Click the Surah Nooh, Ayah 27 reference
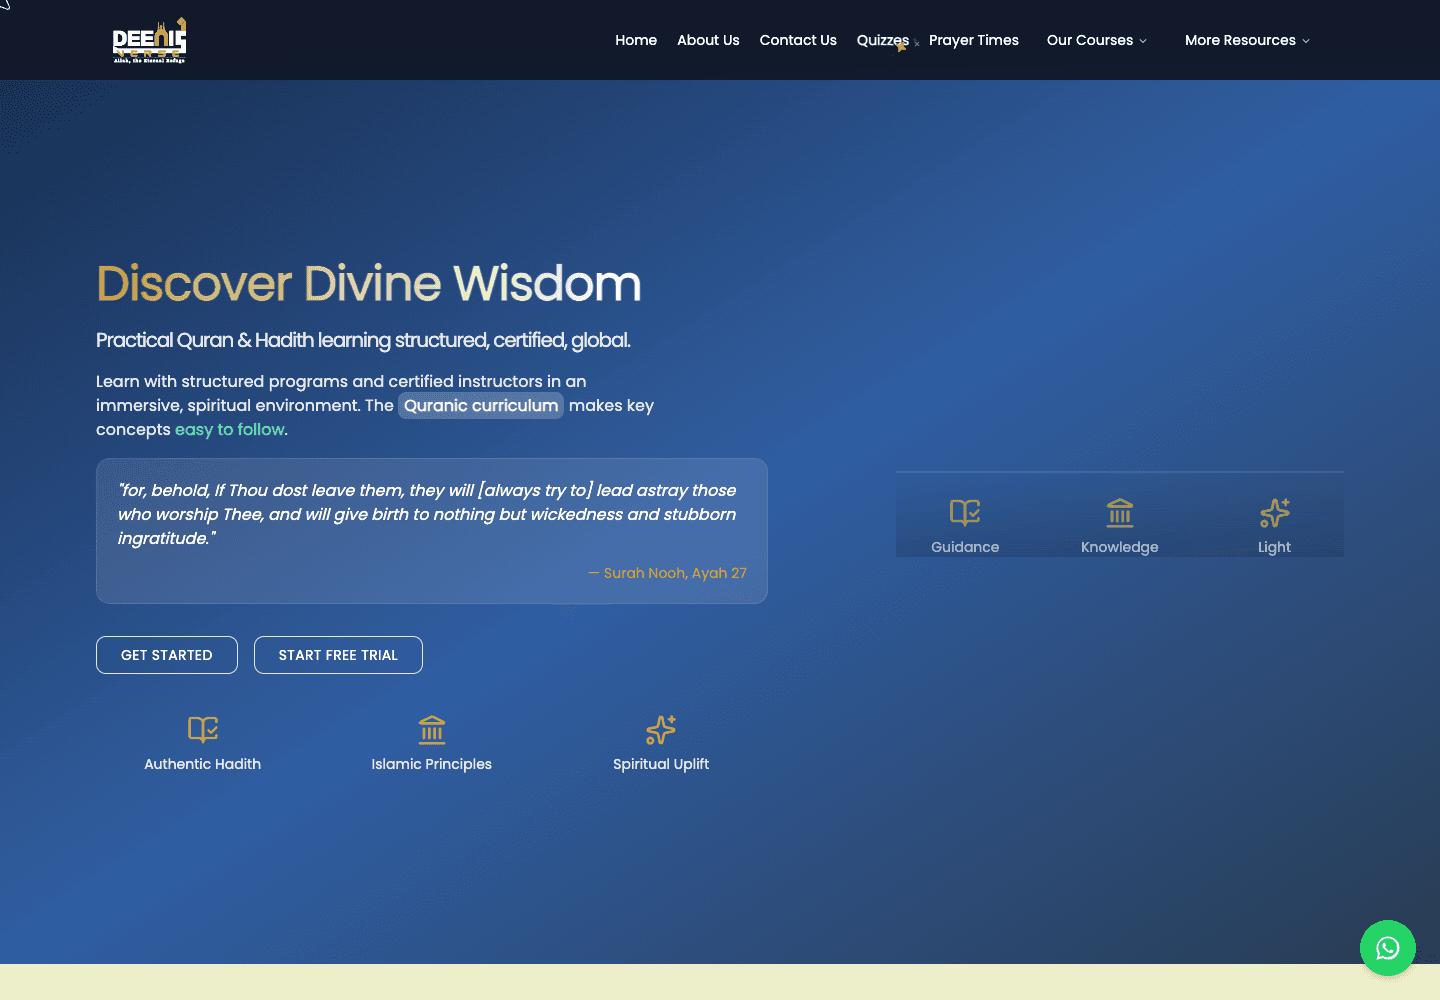 pyautogui.click(x=668, y=573)
